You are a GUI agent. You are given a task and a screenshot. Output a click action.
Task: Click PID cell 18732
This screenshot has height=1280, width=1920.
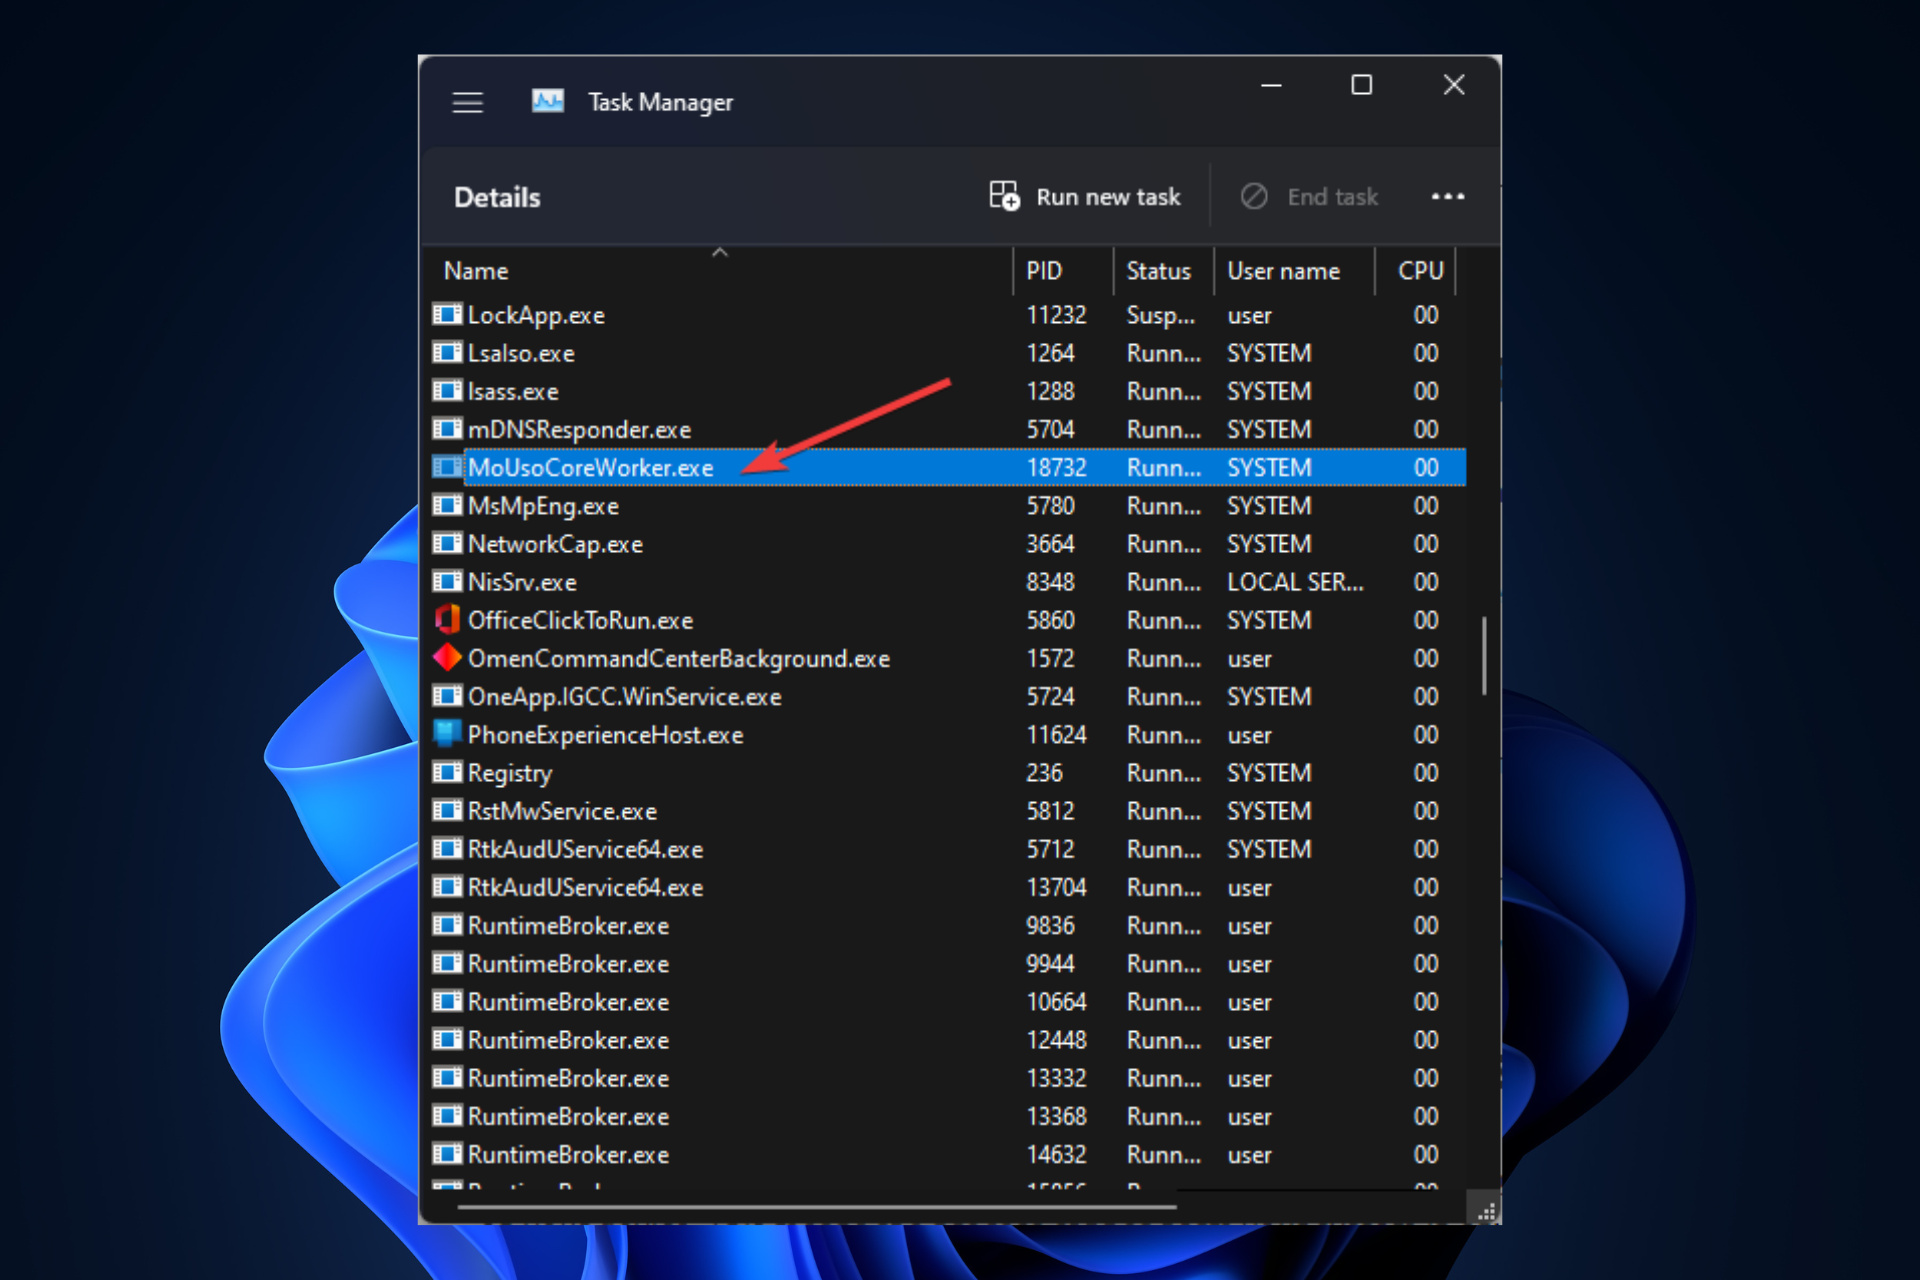click(1056, 467)
